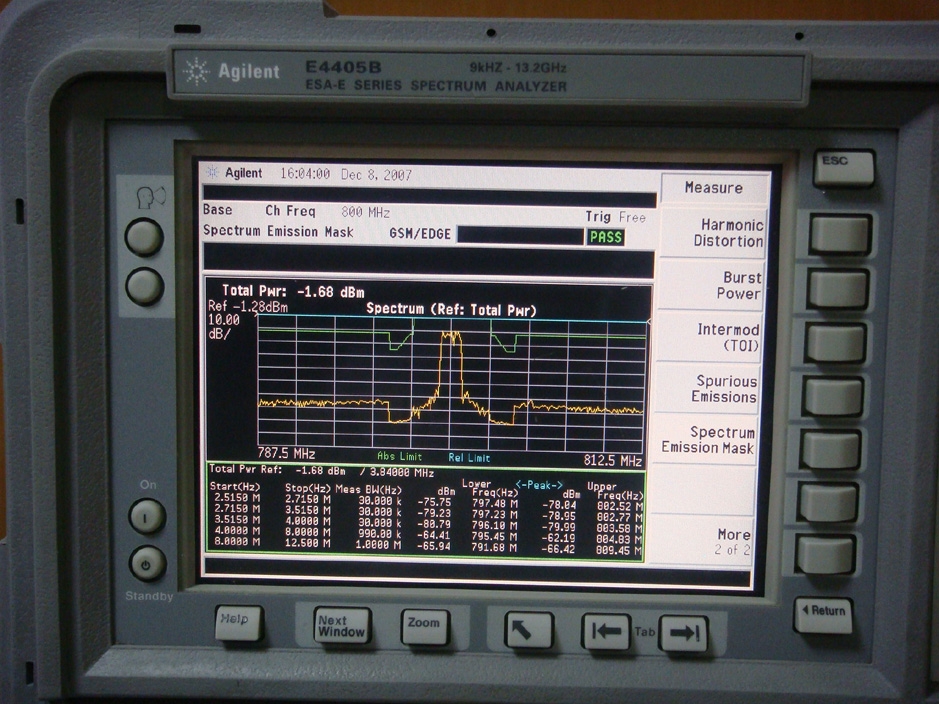Click the 16:04:00 clock on screen
Viewport: 939px width, 704px height.
click(305, 174)
